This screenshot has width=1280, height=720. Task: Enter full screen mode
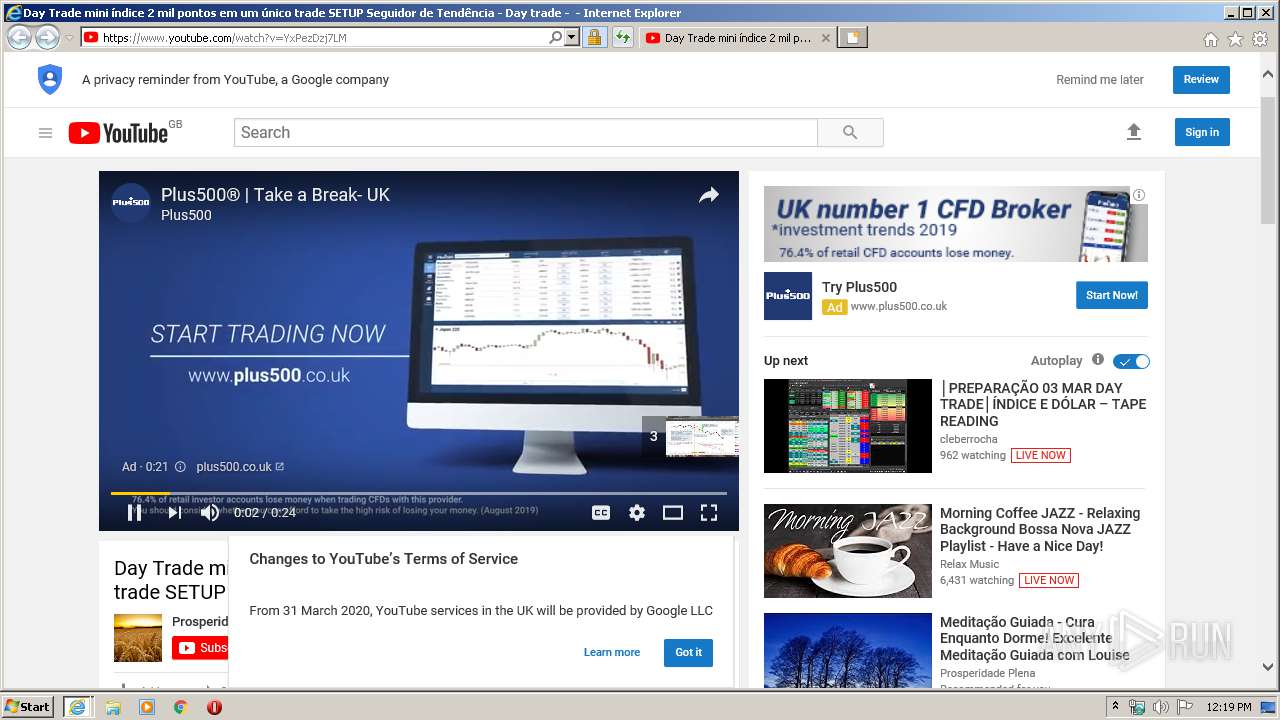point(709,513)
